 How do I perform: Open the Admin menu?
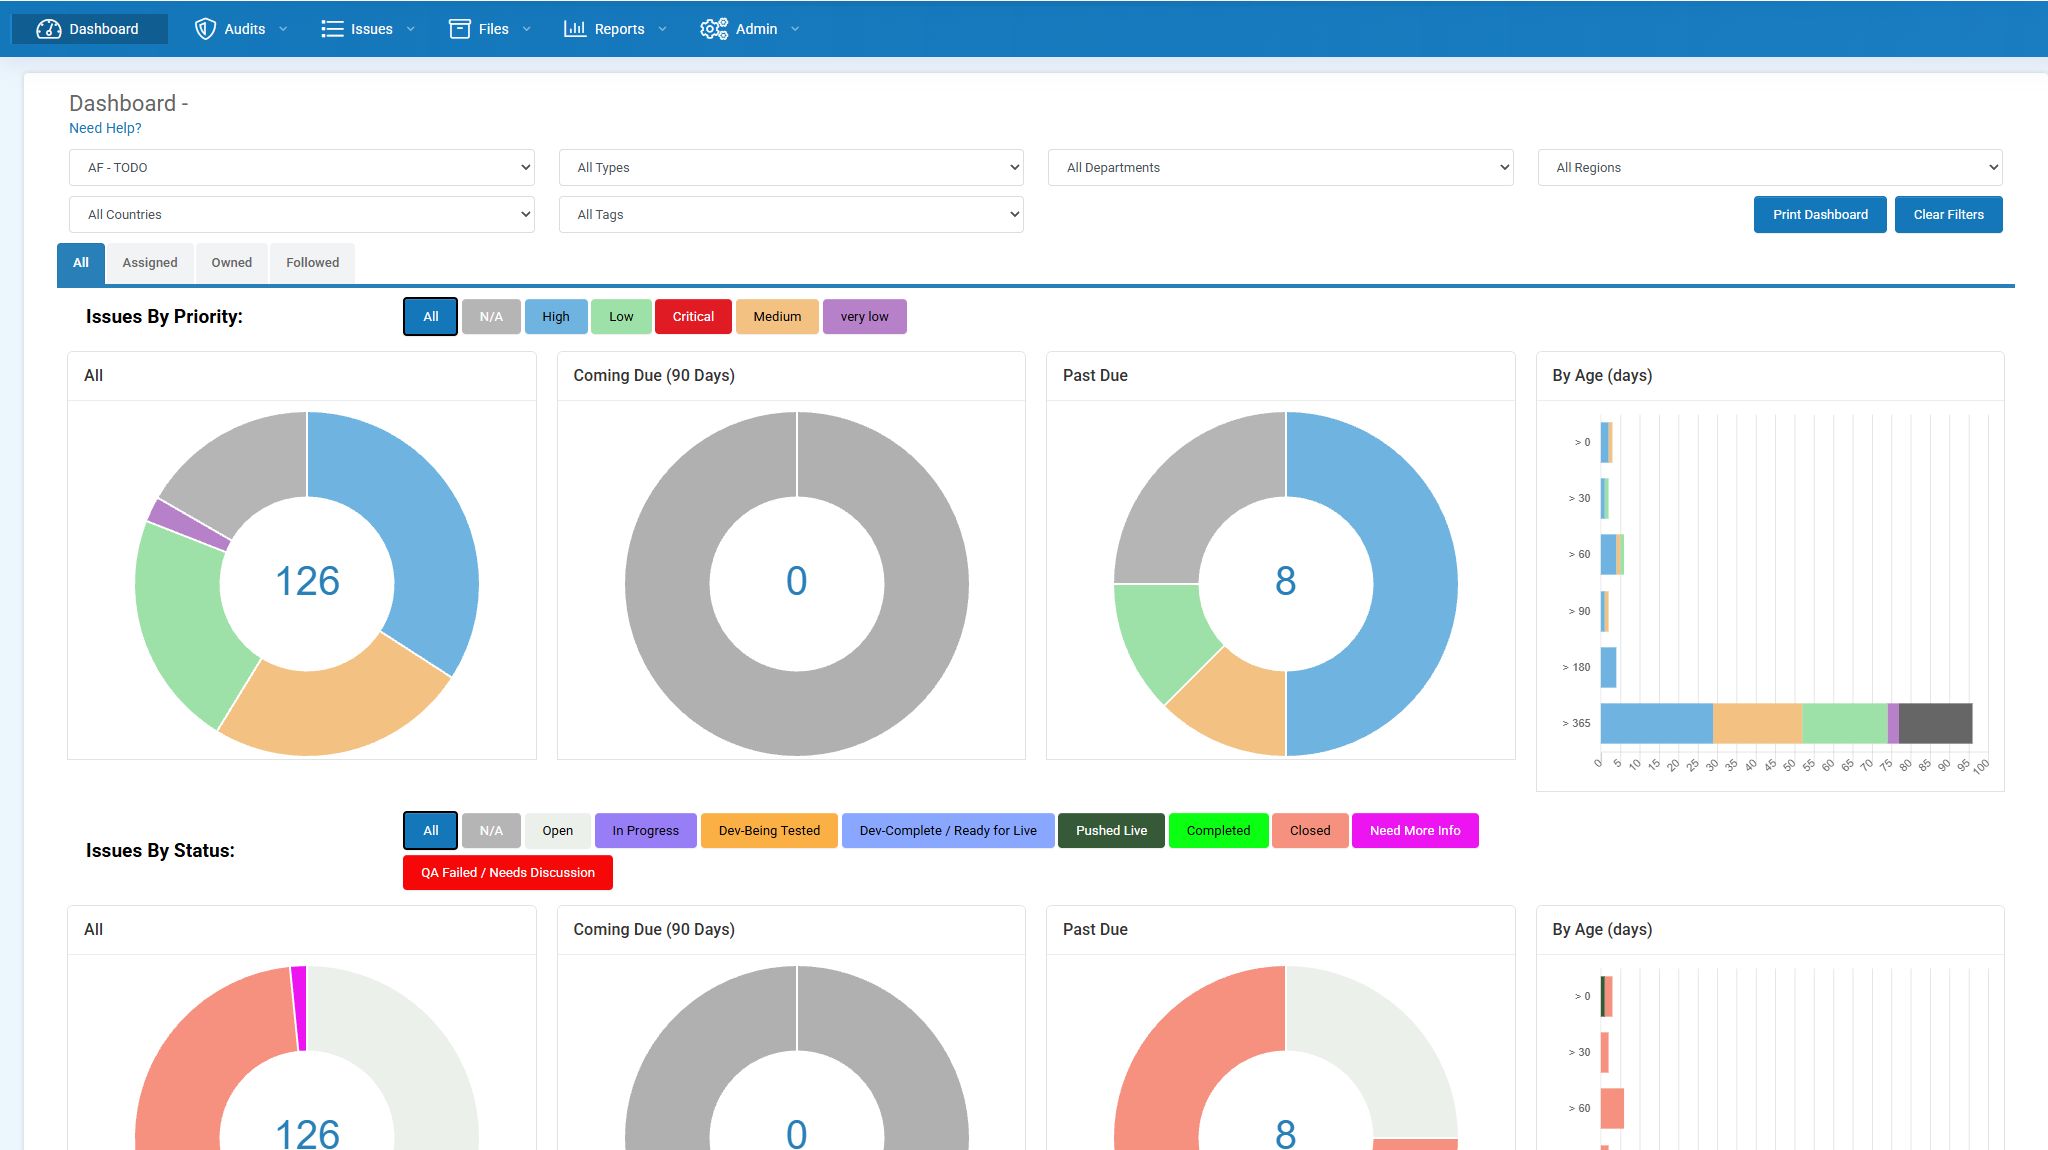pyautogui.click(x=749, y=29)
